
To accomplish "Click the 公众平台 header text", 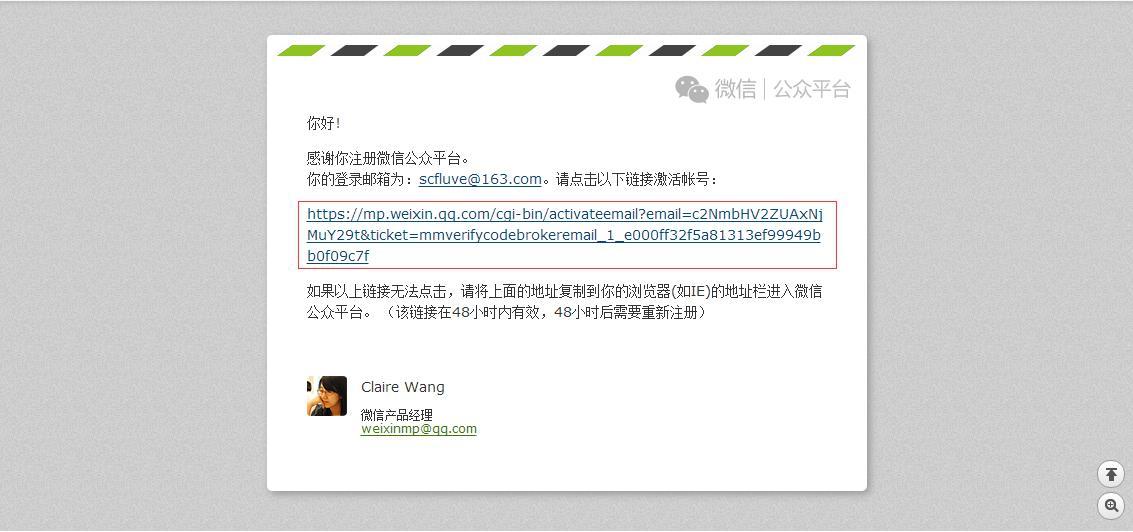I will (812, 89).
